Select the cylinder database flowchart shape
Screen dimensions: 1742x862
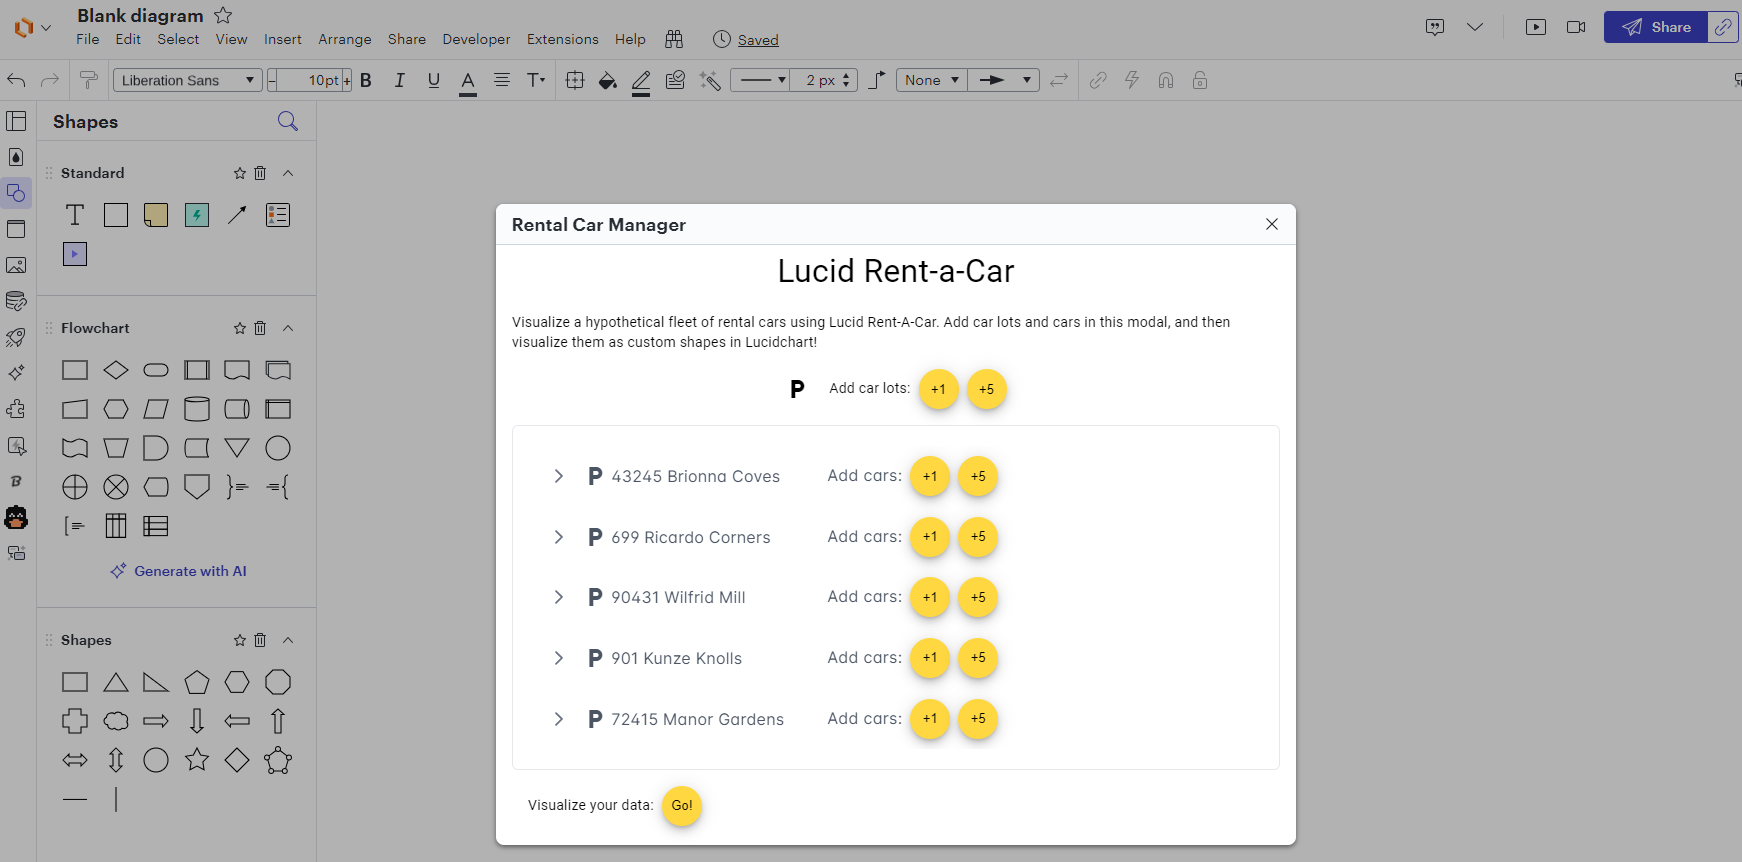pyautogui.click(x=197, y=409)
